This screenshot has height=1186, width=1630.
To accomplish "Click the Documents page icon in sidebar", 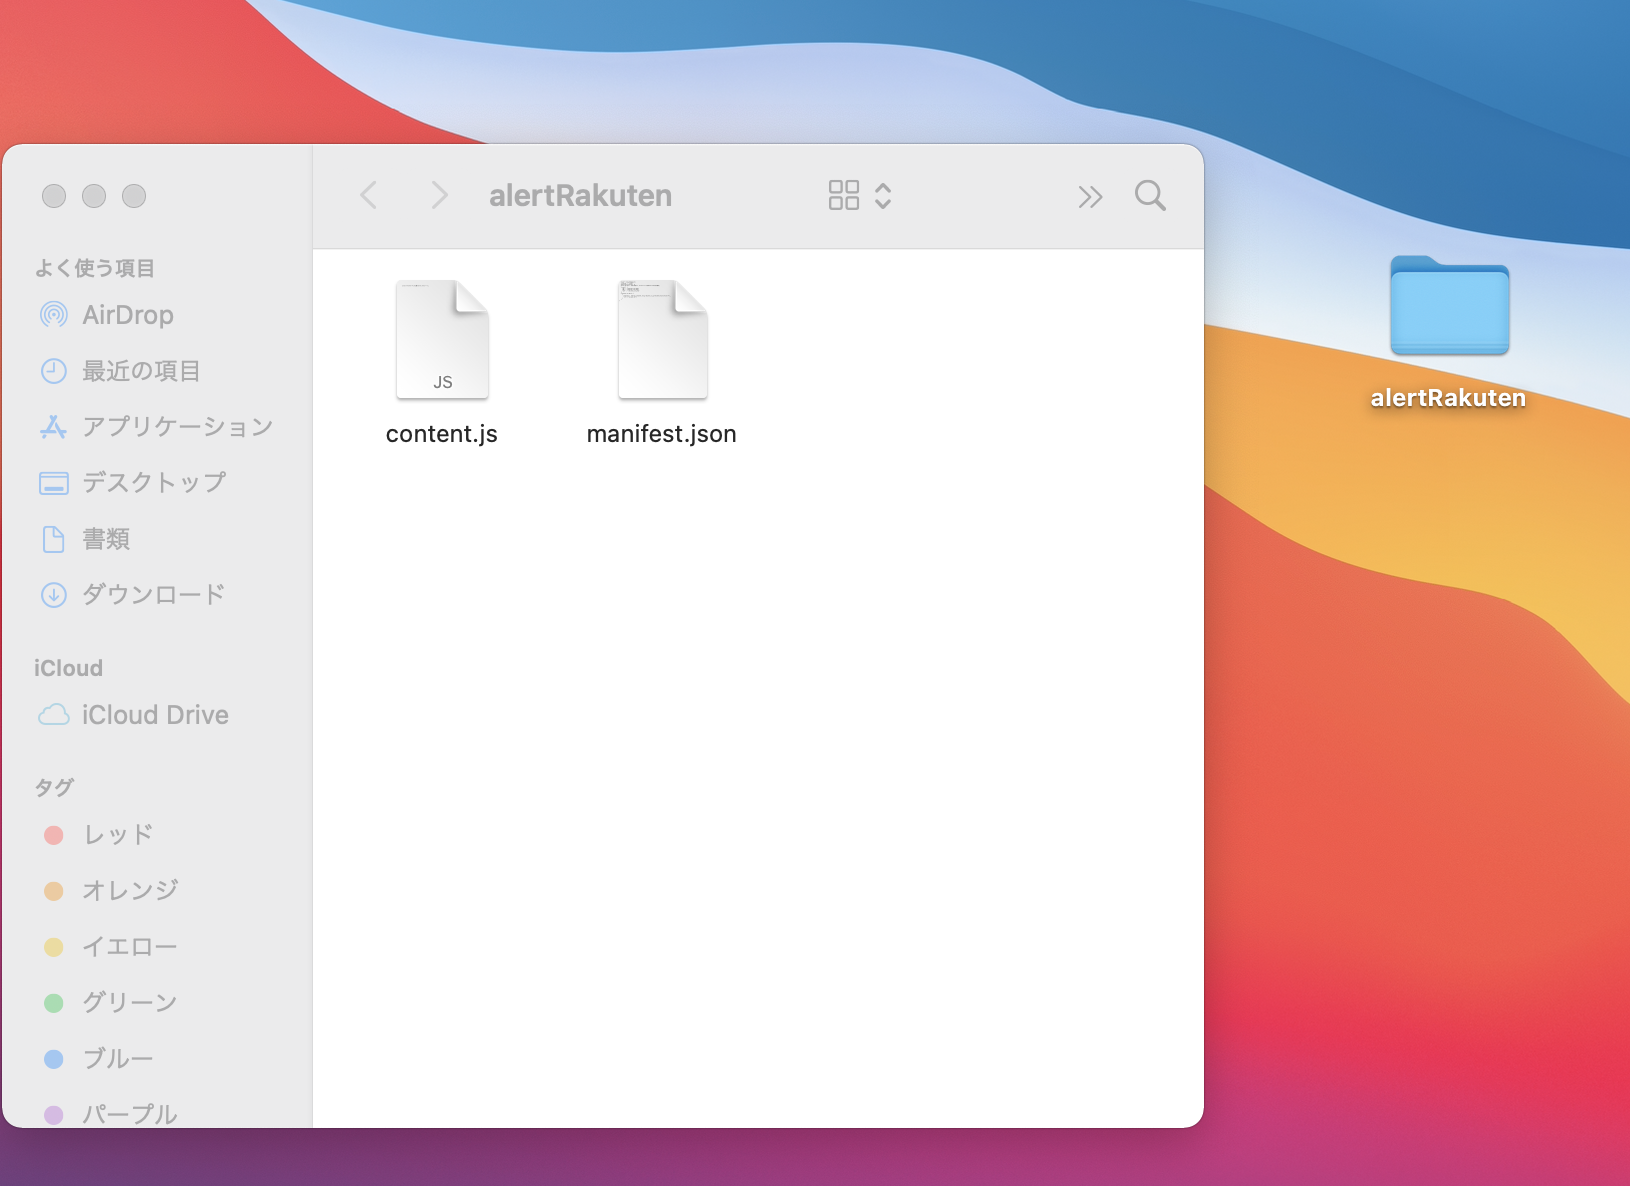I will (54, 539).
